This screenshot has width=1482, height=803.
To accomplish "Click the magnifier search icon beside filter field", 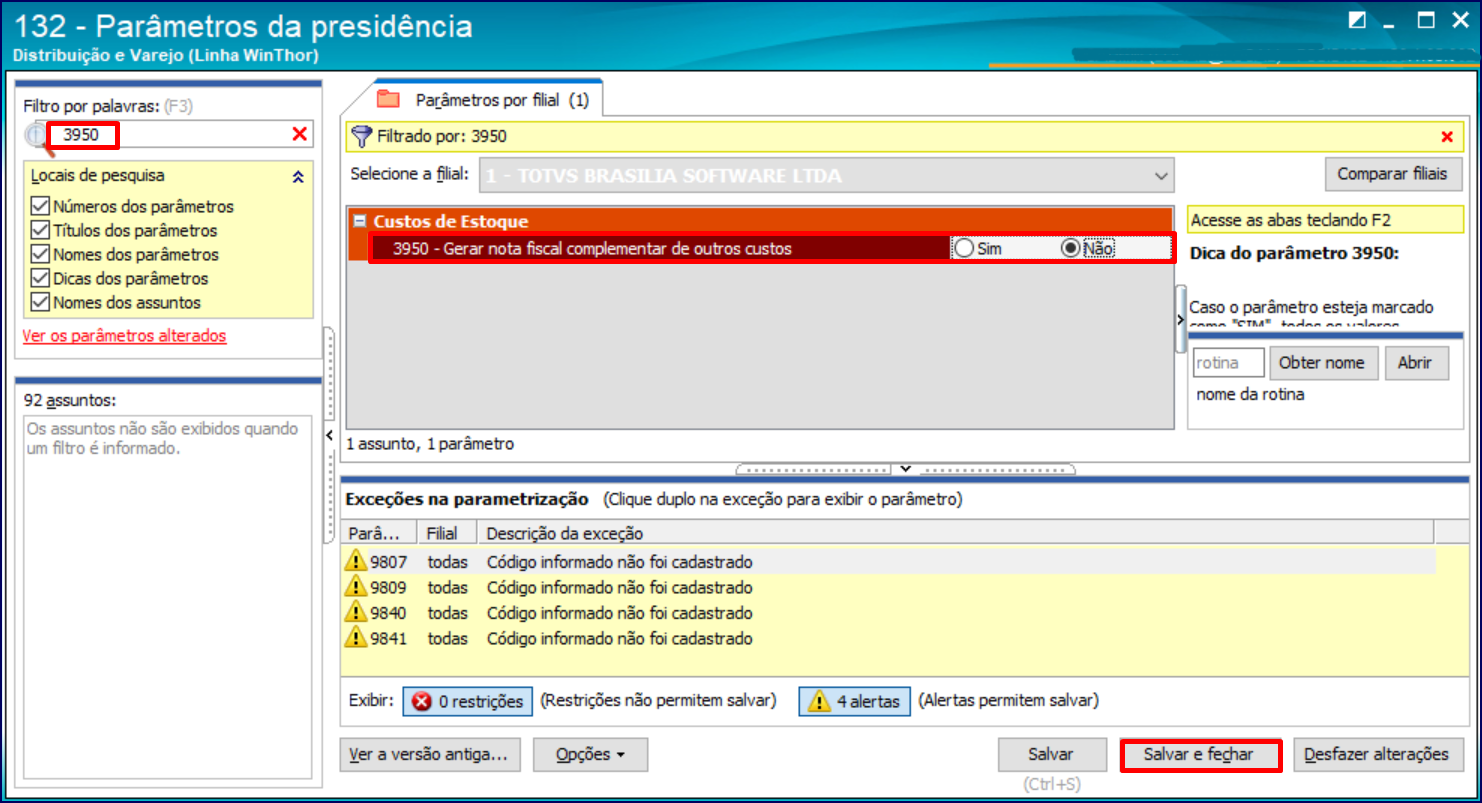I will 37,136.
